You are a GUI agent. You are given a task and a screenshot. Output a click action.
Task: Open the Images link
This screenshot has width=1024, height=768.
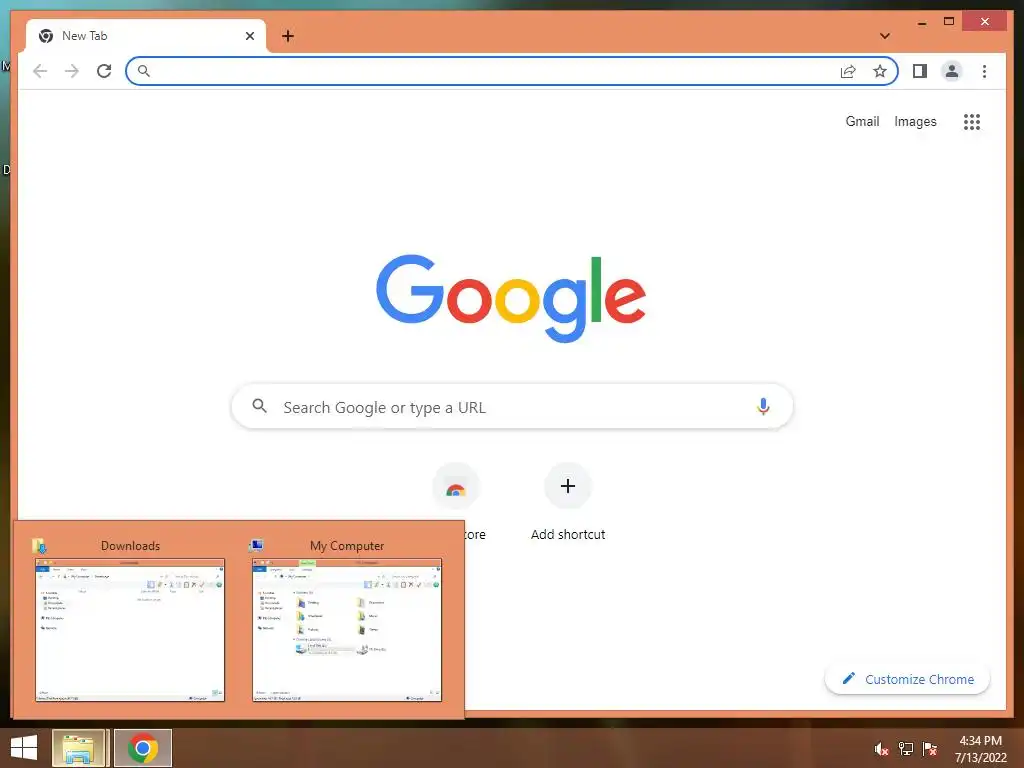click(x=915, y=121)
